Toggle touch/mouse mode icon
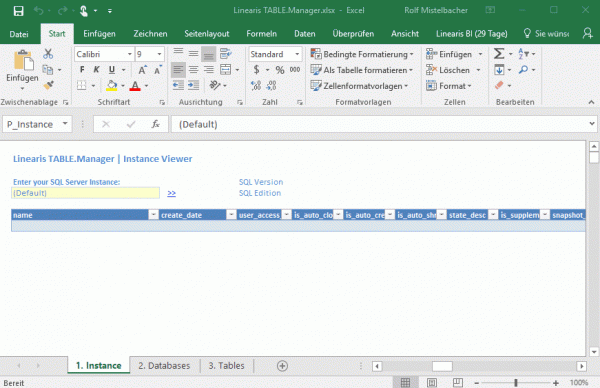This screenshot has width=600, height=388. coord(84,11)
